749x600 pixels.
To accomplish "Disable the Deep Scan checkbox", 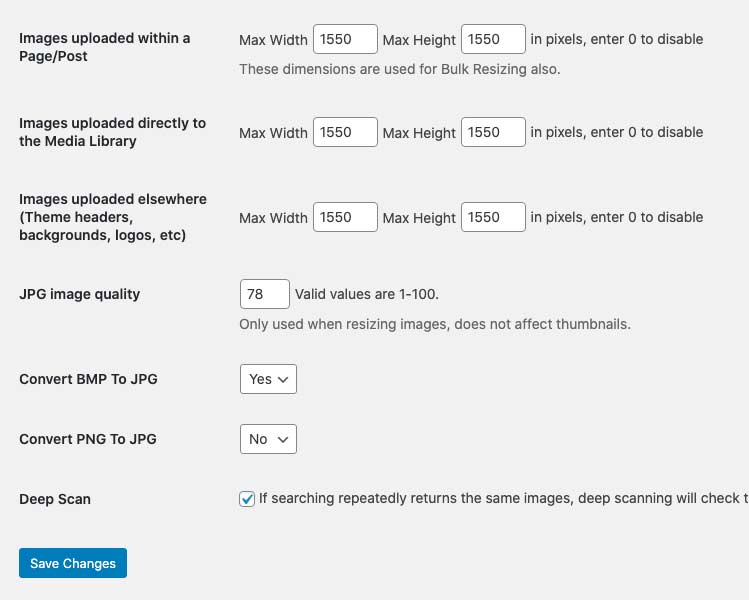I will [x=247, y=499].
